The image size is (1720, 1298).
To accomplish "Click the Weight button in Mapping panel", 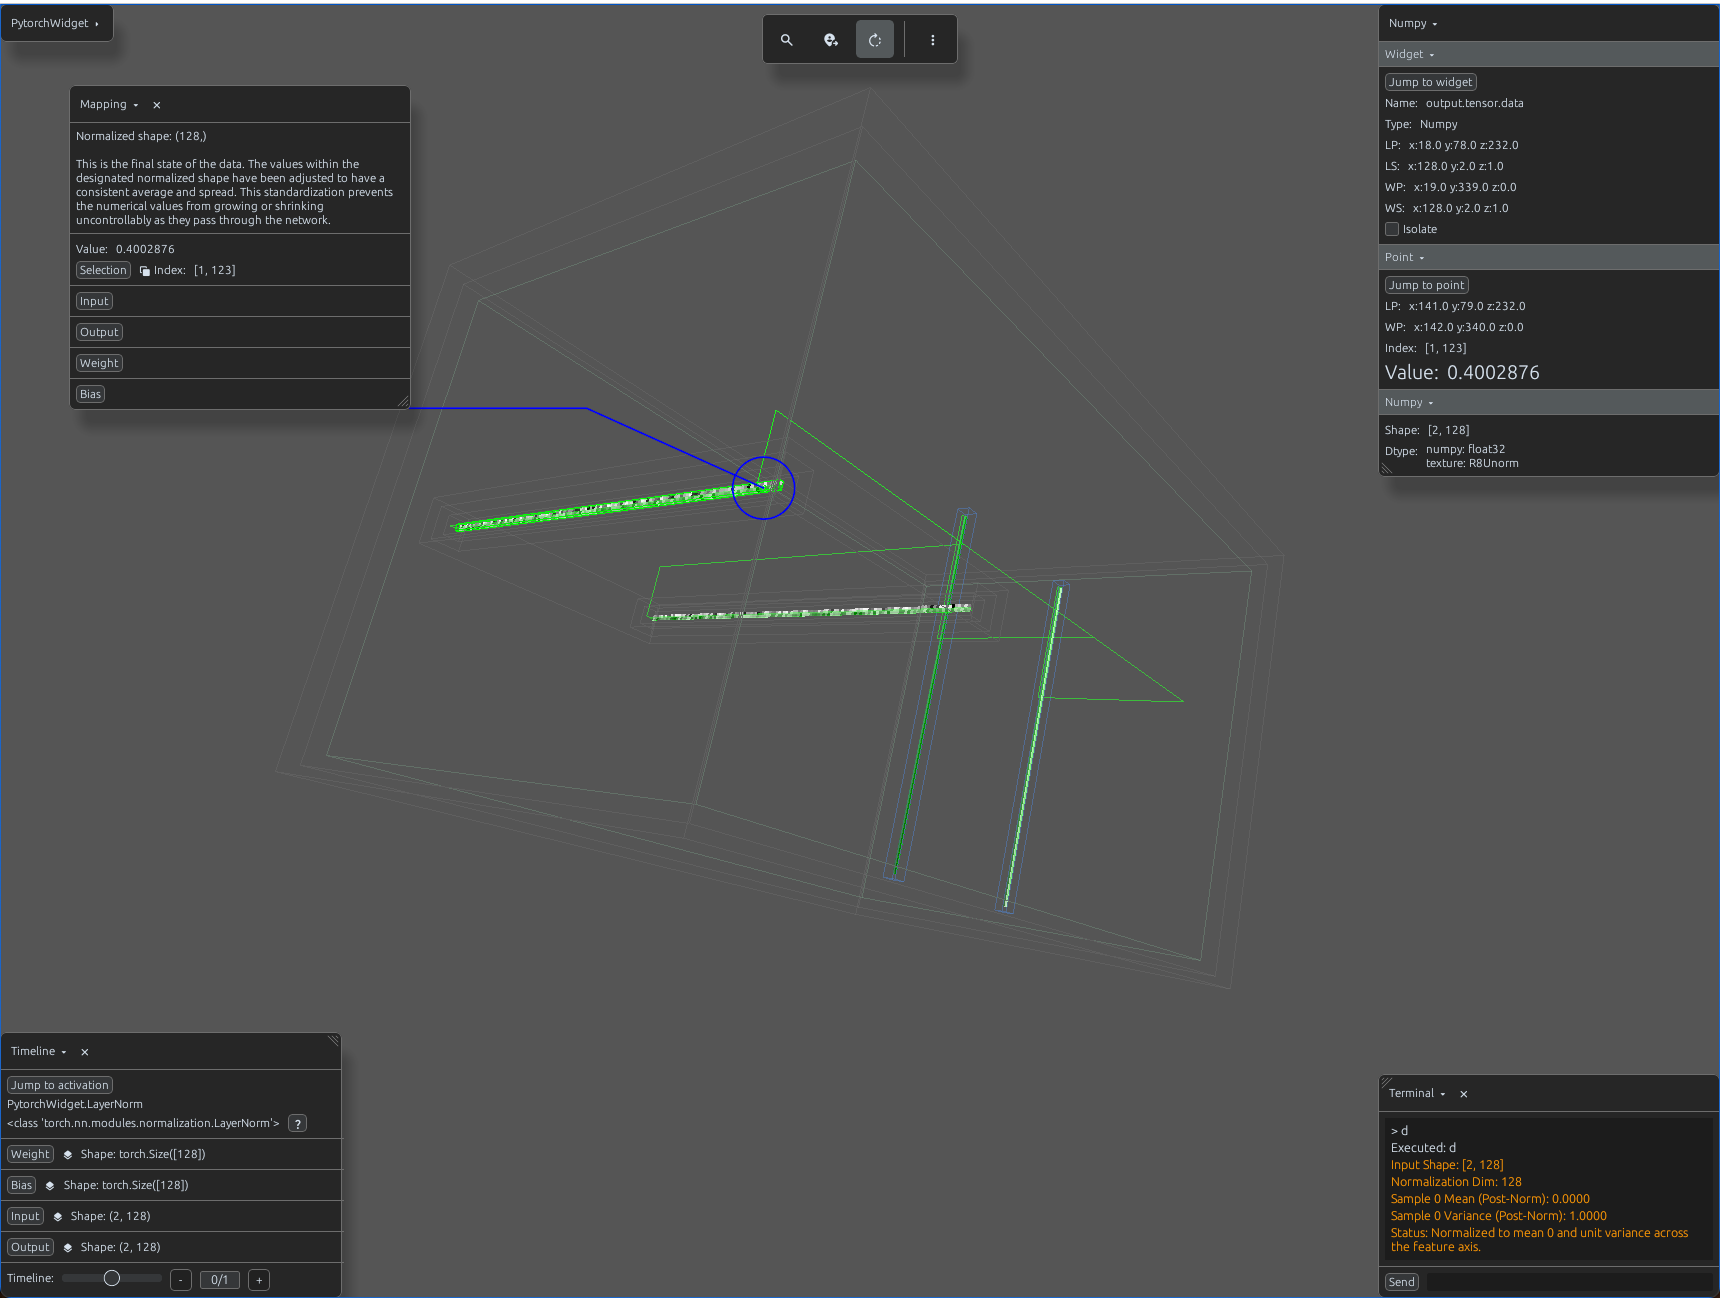I will click(x=99, y=363).
